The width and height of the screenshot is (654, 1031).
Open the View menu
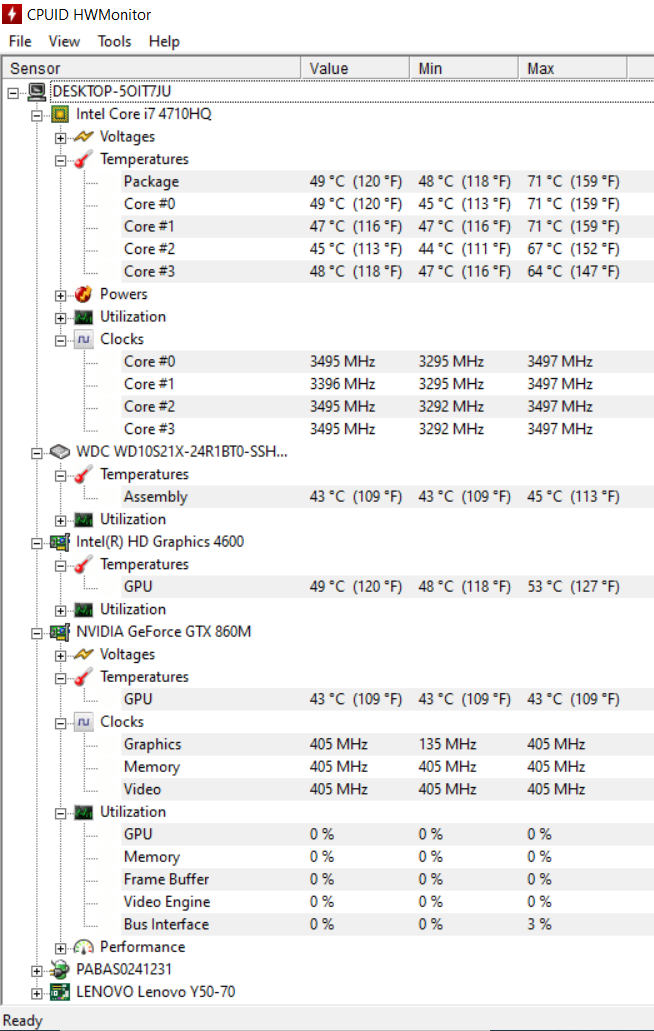pyautogui.click(x=64, y=41)
